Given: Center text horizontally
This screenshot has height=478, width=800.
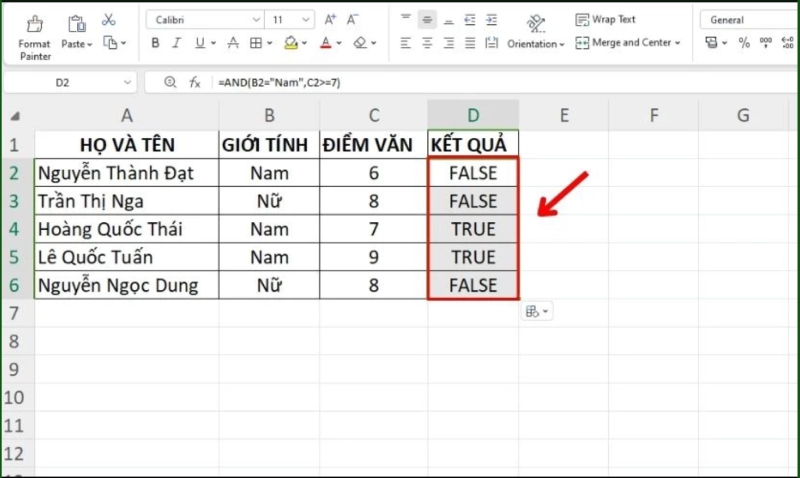Looking at the screenshot, I should pos(427,43).
